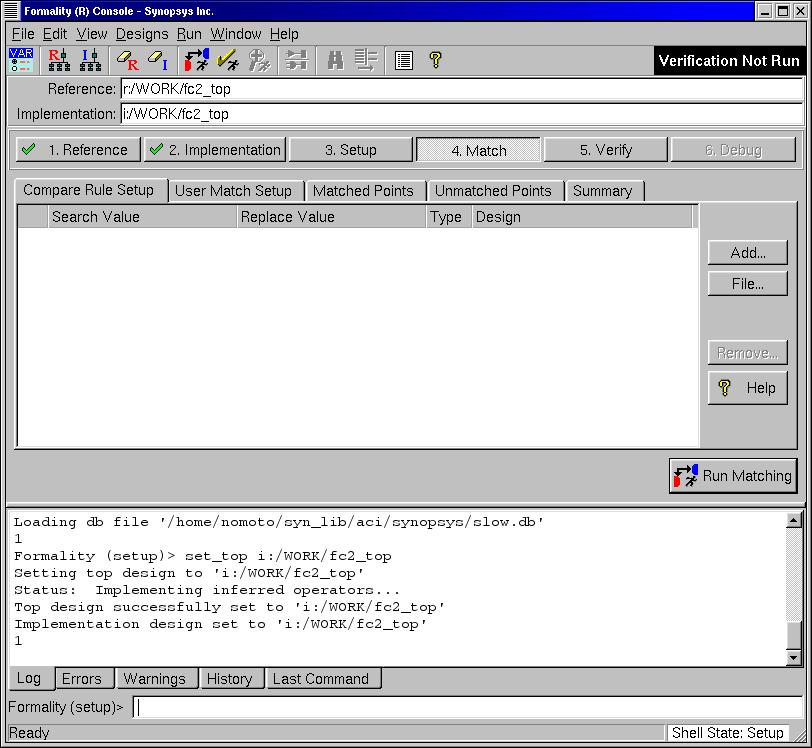Click the Shell State: Setup status text
Screen dimensions: 812x748
728,732
